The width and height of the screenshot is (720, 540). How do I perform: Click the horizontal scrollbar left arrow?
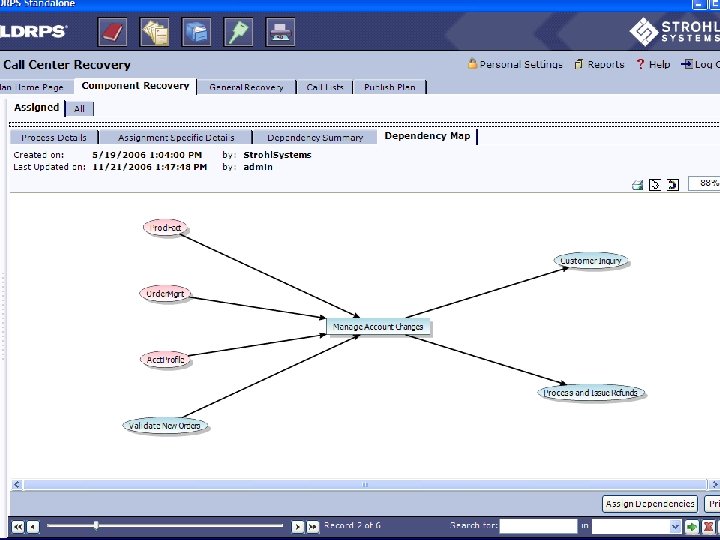[x=17, y=484]
